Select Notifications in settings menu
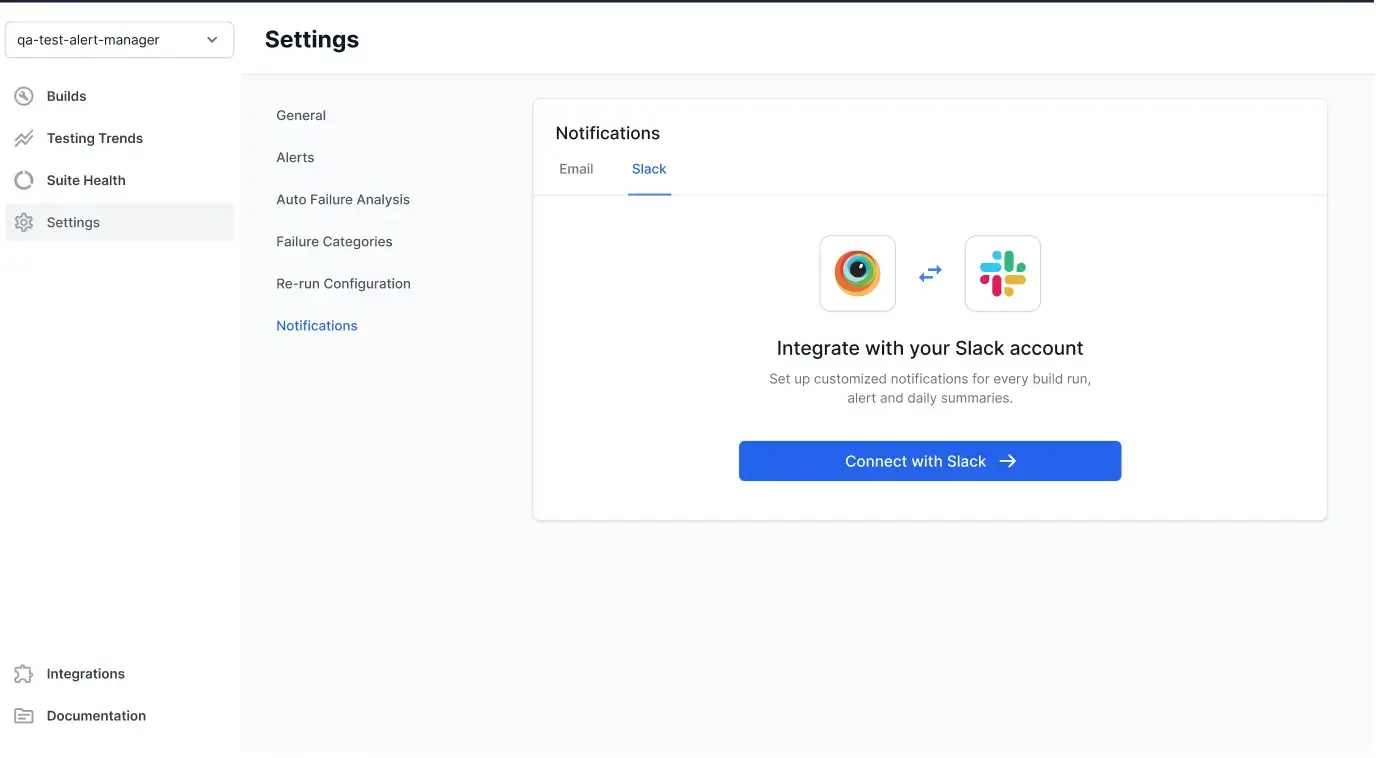The width and height of the screenshot is (1376, 758). (317, 325)
